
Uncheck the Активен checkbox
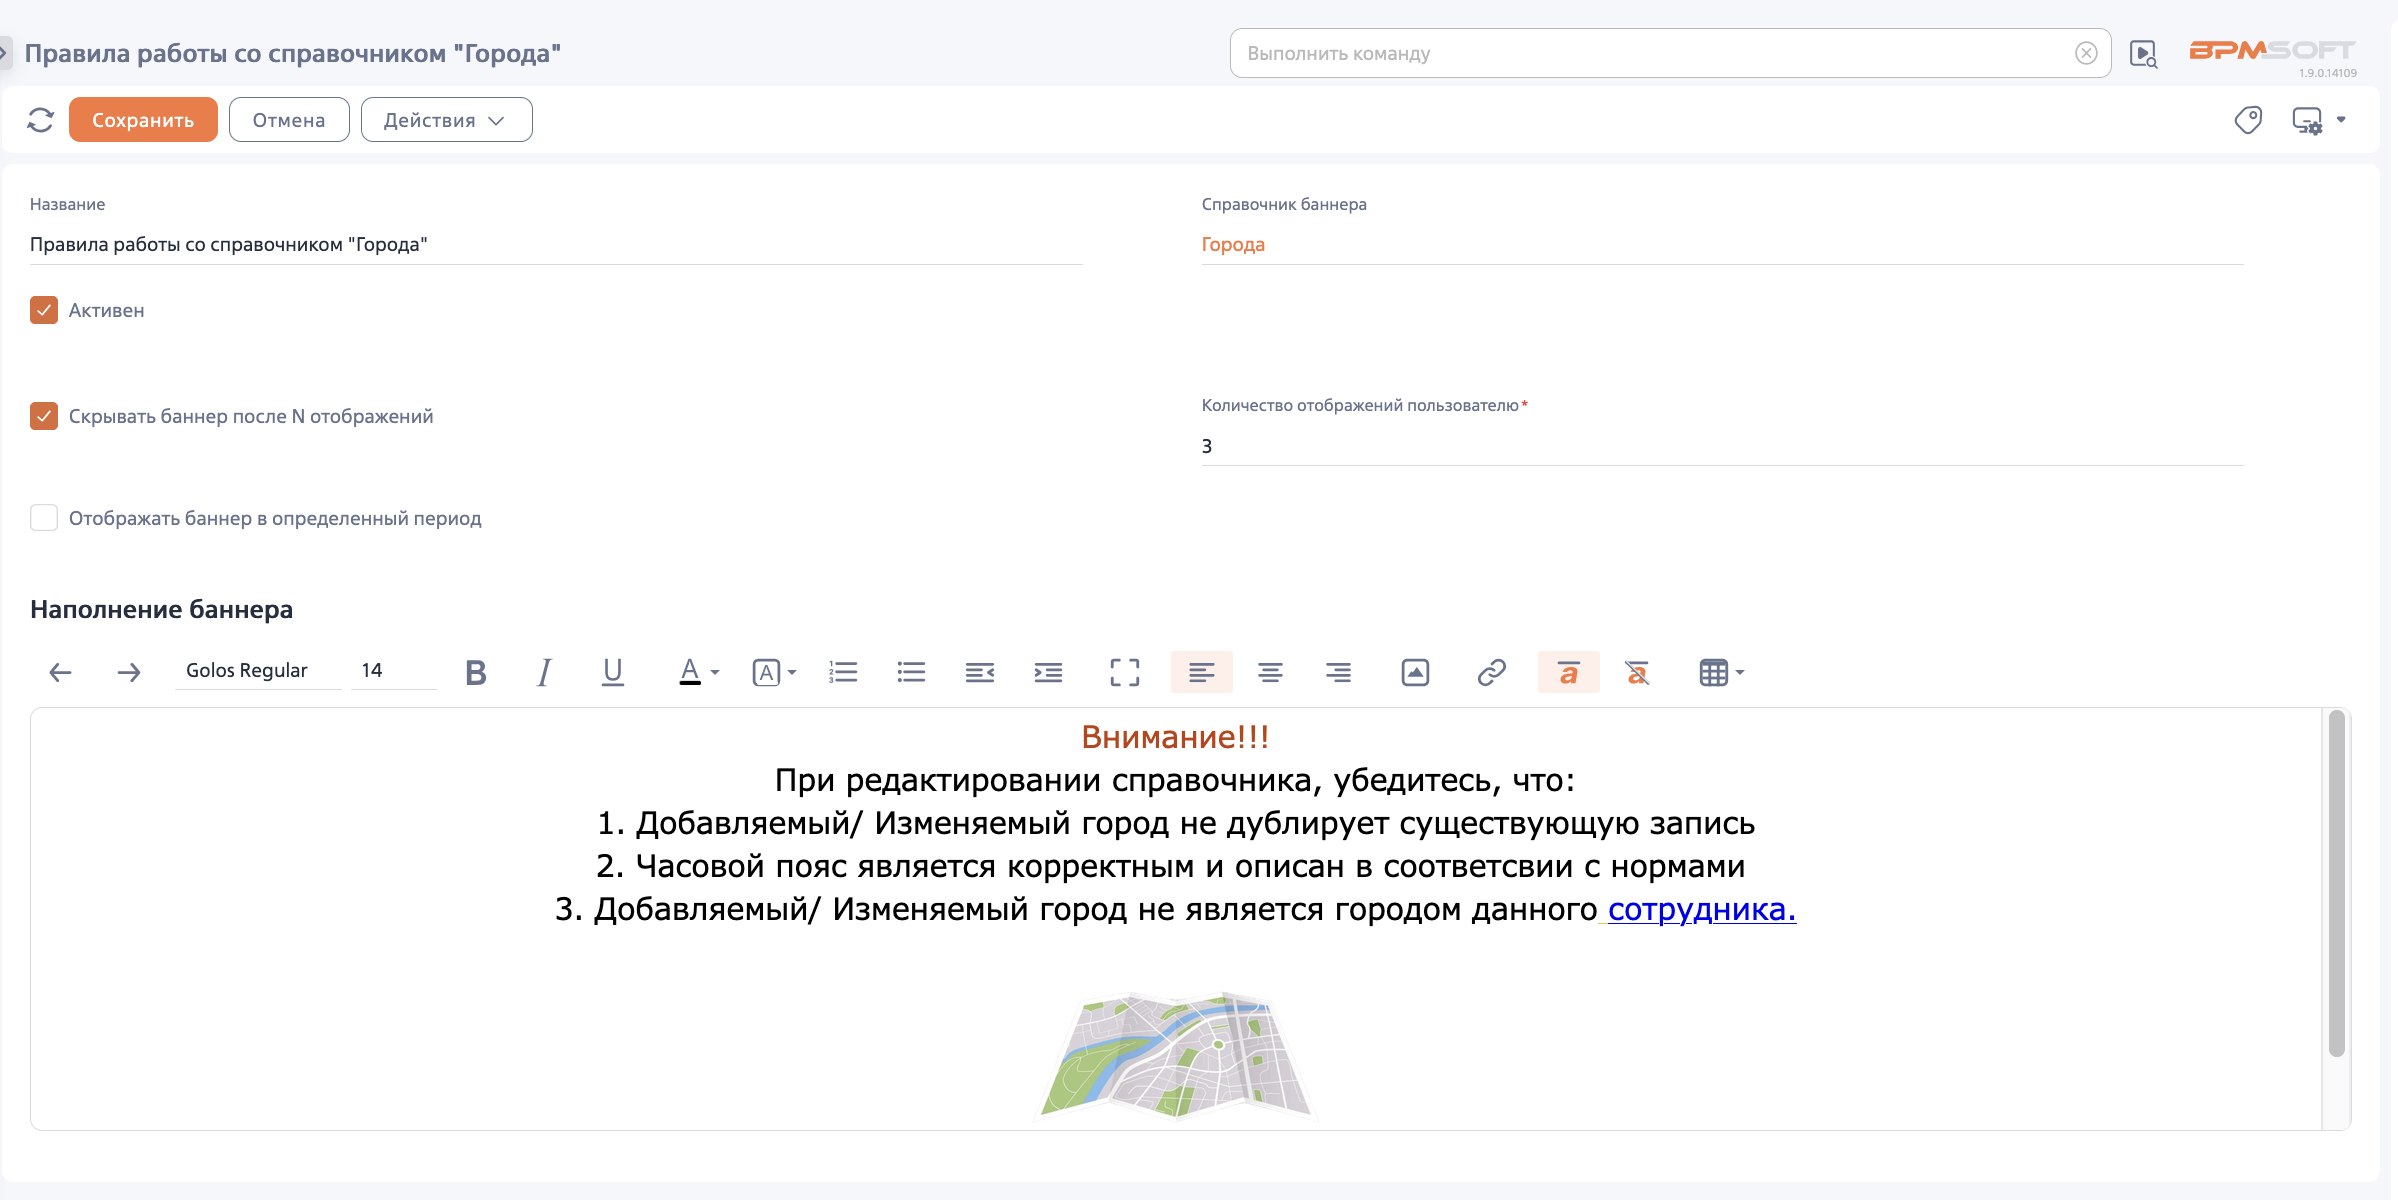[x=44, y=310]
